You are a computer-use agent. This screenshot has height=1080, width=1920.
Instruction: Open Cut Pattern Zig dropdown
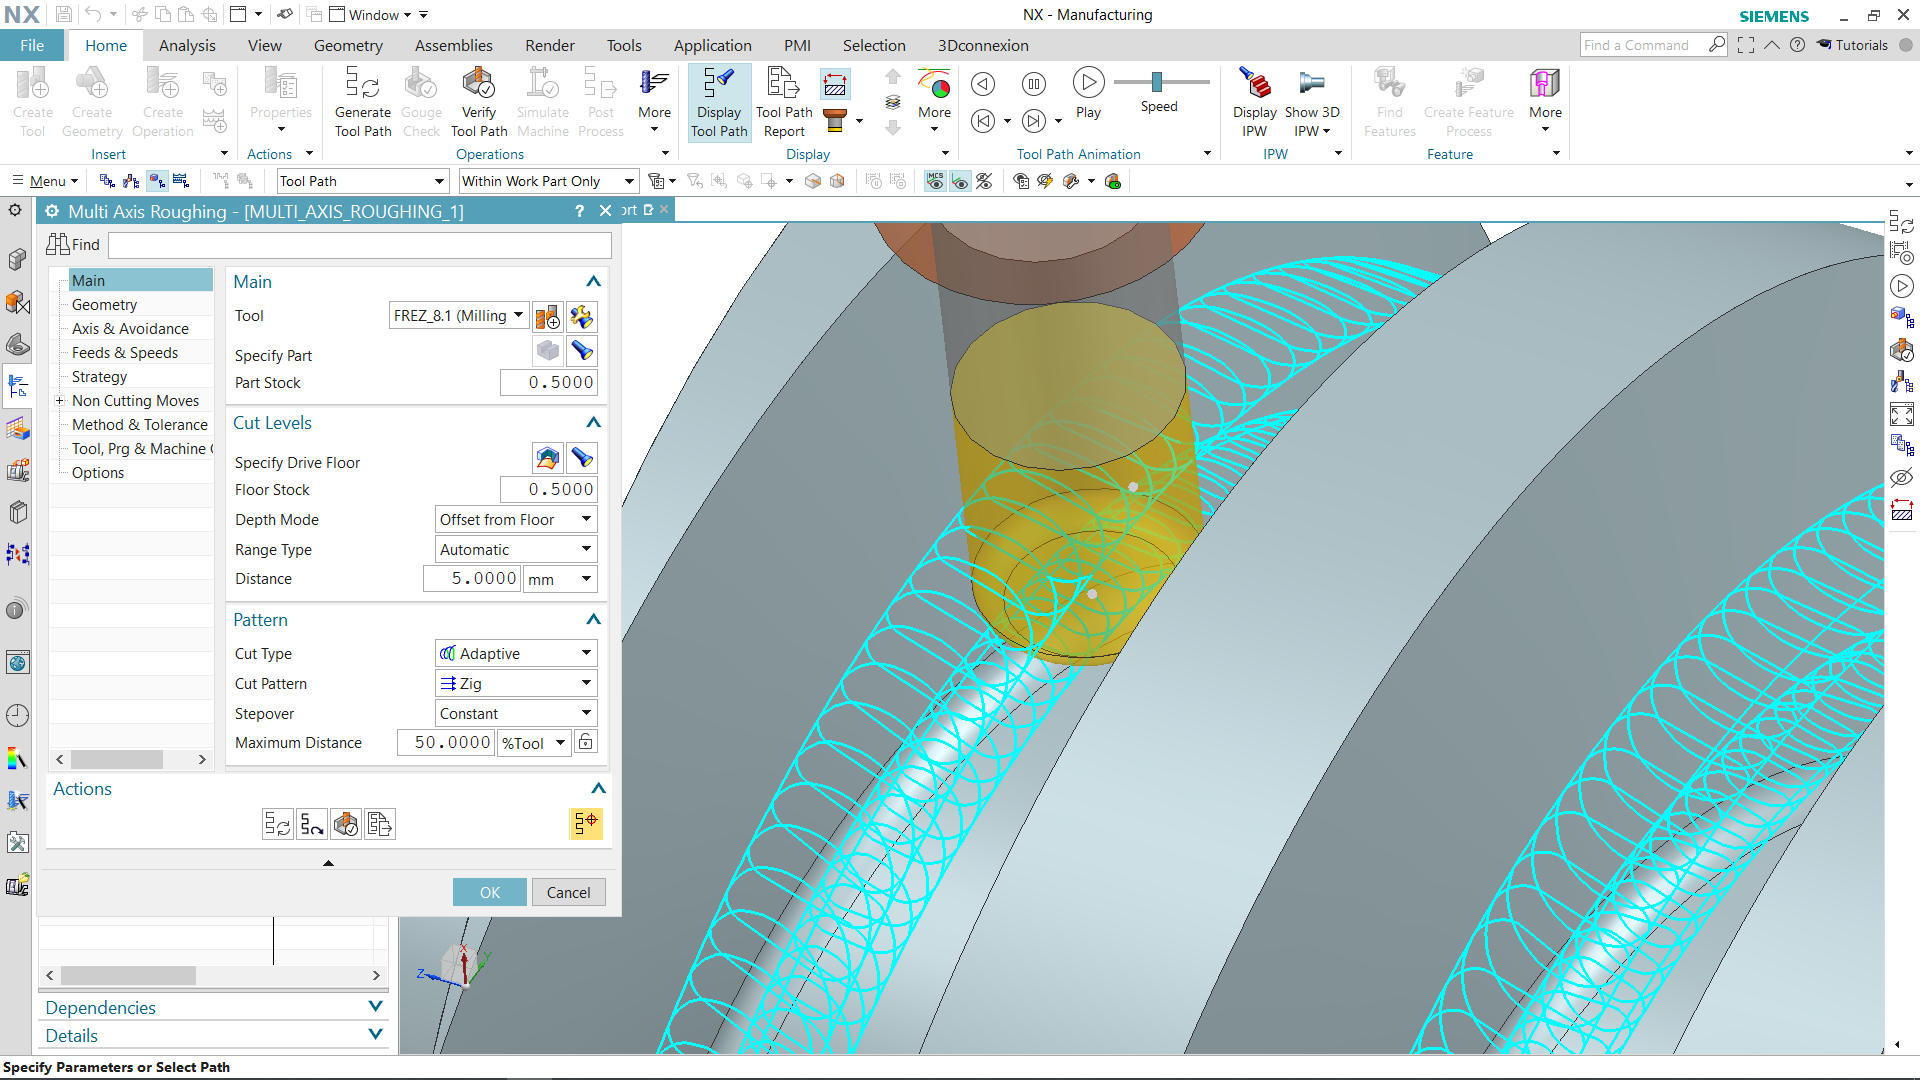pyautogui.click(x=516, y=683)
